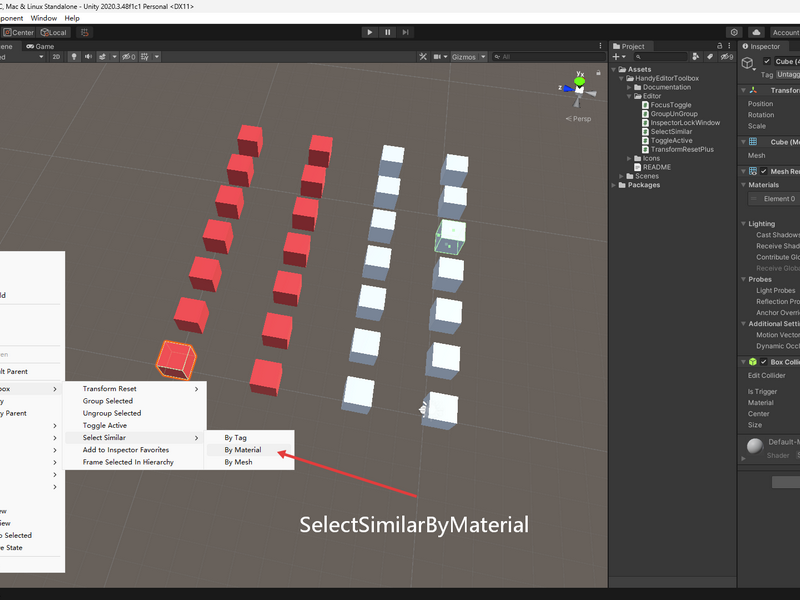Click the Scene view search field
Viewport: 800px width, 600px height.
548,57
